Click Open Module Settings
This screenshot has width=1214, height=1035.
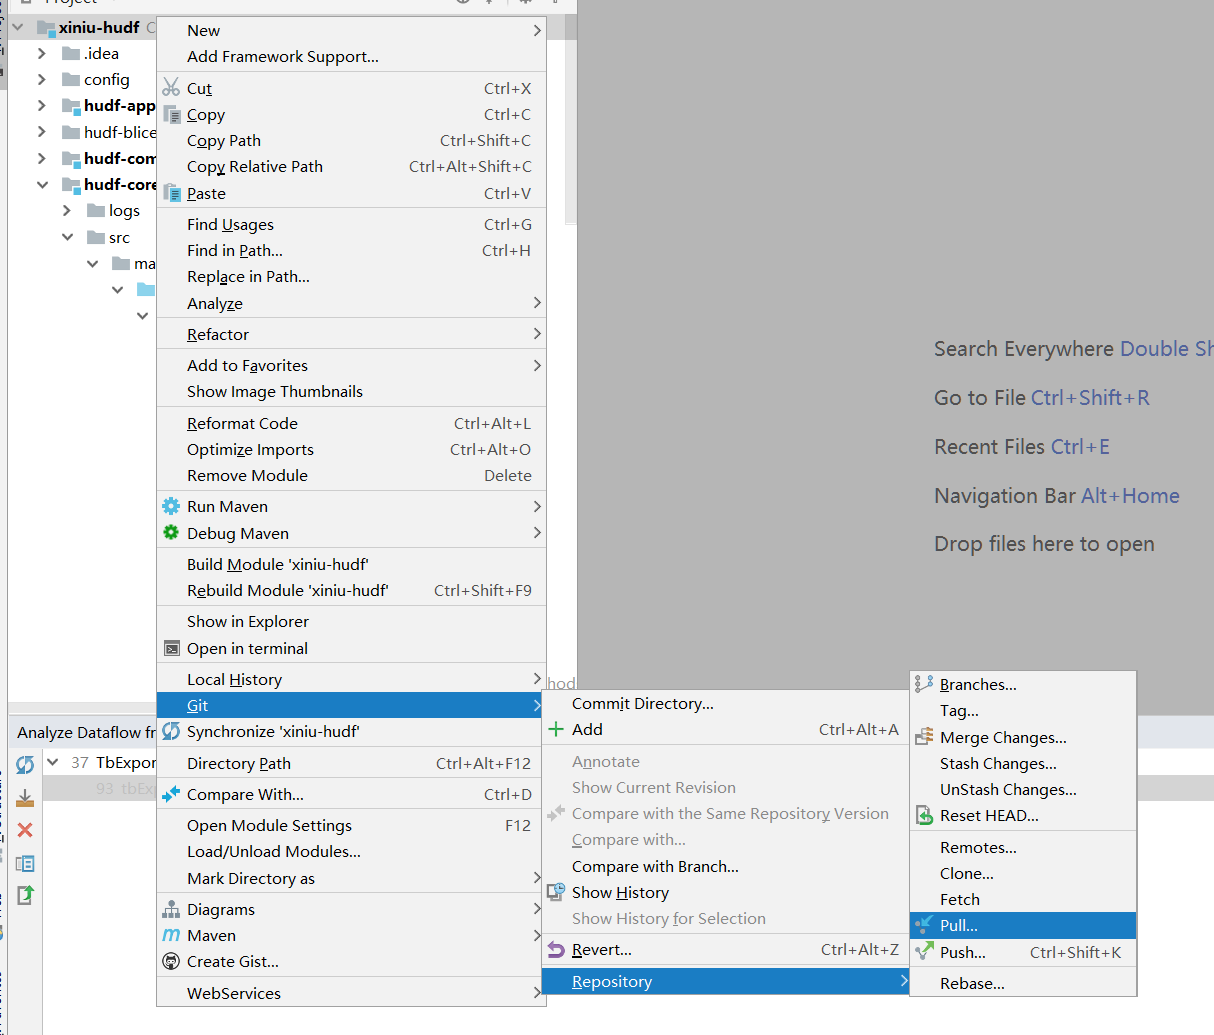pos(269,826)
